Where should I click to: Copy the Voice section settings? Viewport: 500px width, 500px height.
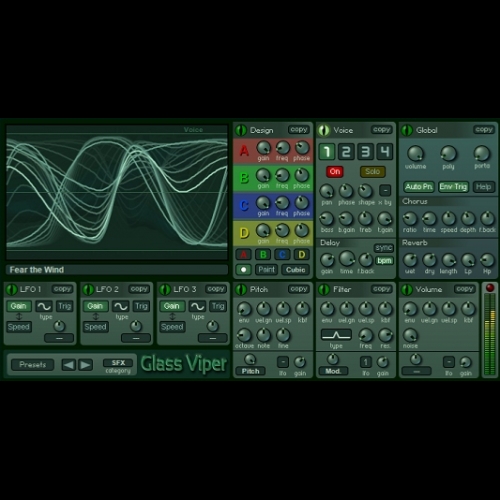click(382, 130)
